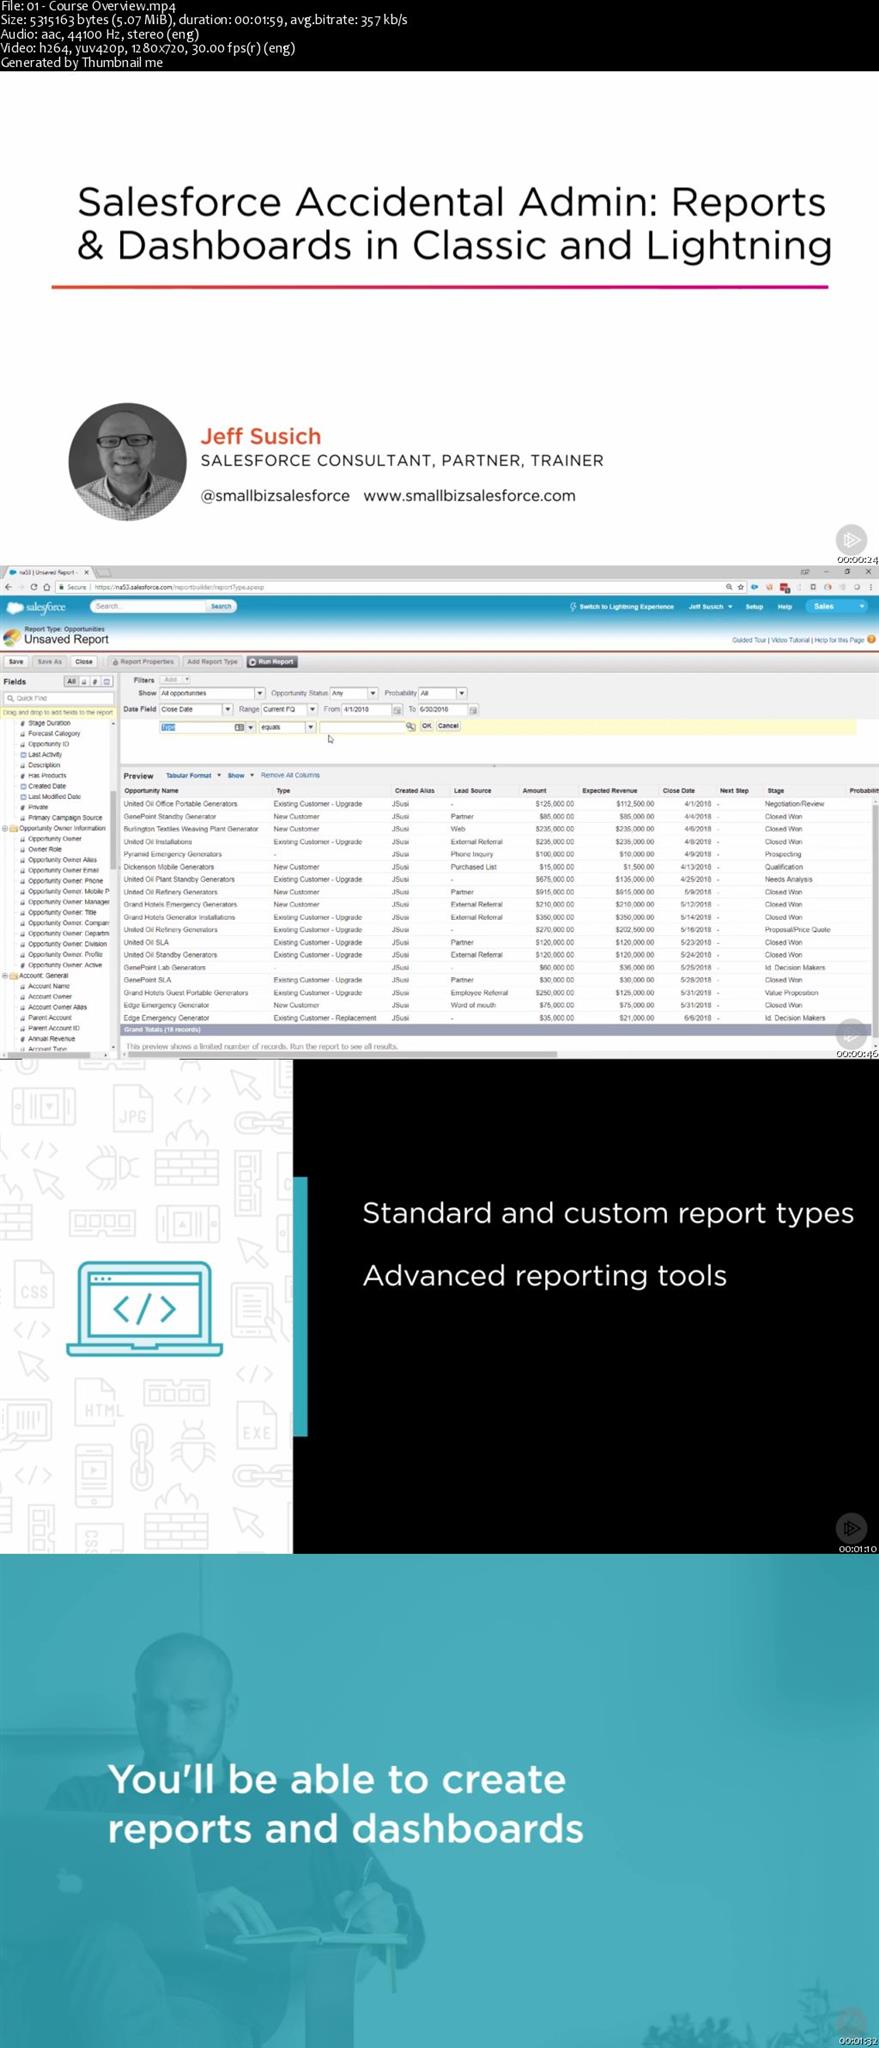Viewport: 879px width, 2048px height.
Task: Toggle the date fields type filter
Action: click(x=106, y=681)
